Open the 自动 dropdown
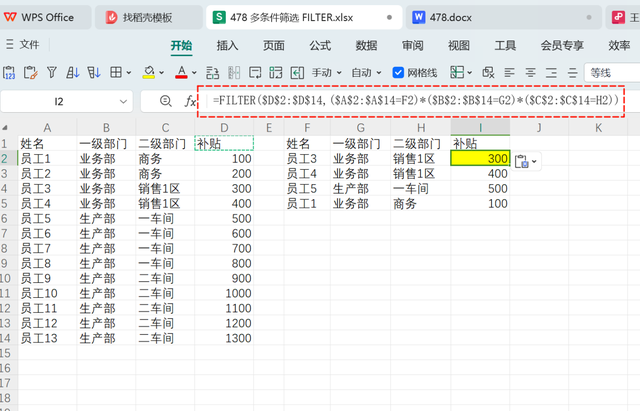The image size is (640, 411). [x=367, y=73]
